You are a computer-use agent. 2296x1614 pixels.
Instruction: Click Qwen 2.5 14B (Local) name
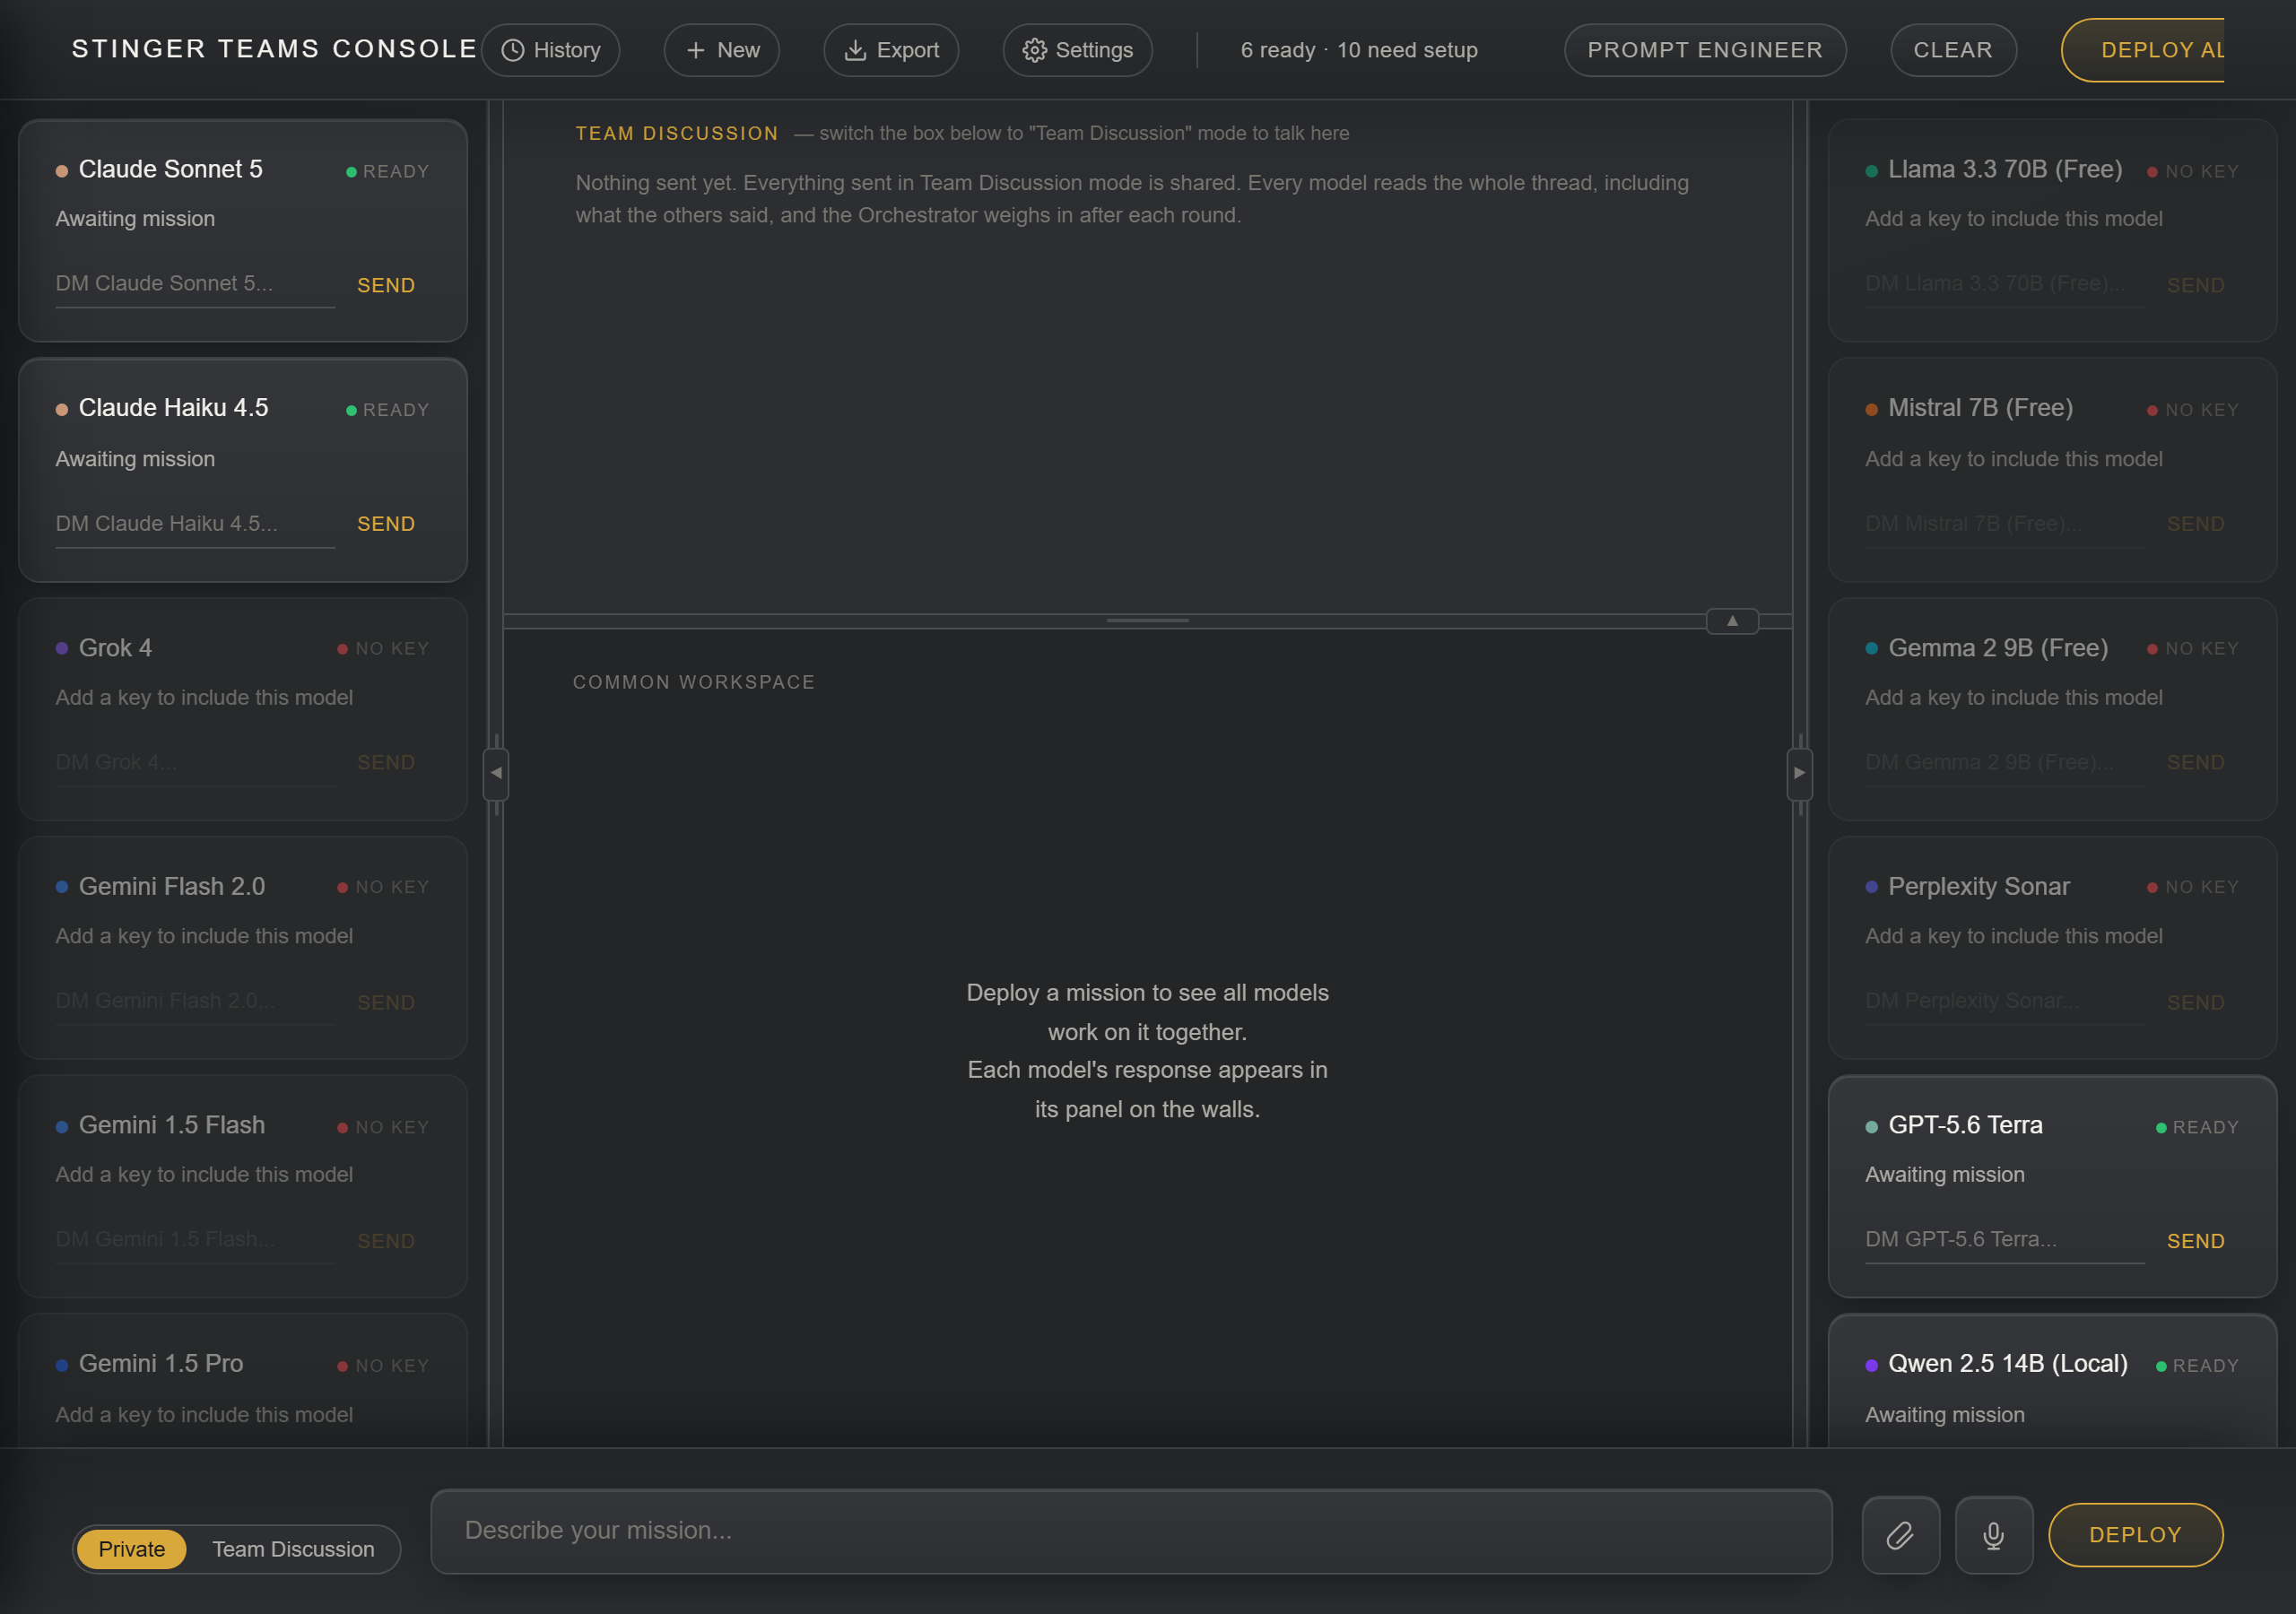[2007, 1364]
